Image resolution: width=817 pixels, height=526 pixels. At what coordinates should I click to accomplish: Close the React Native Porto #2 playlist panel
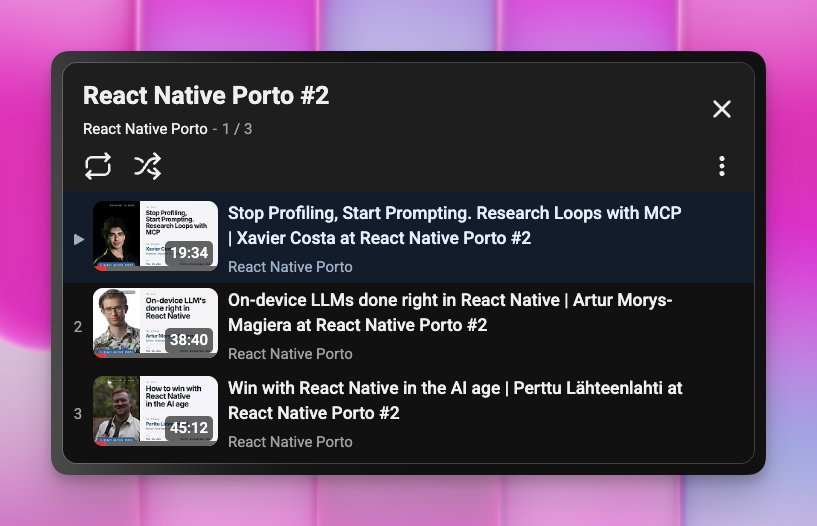click(722, 109)
